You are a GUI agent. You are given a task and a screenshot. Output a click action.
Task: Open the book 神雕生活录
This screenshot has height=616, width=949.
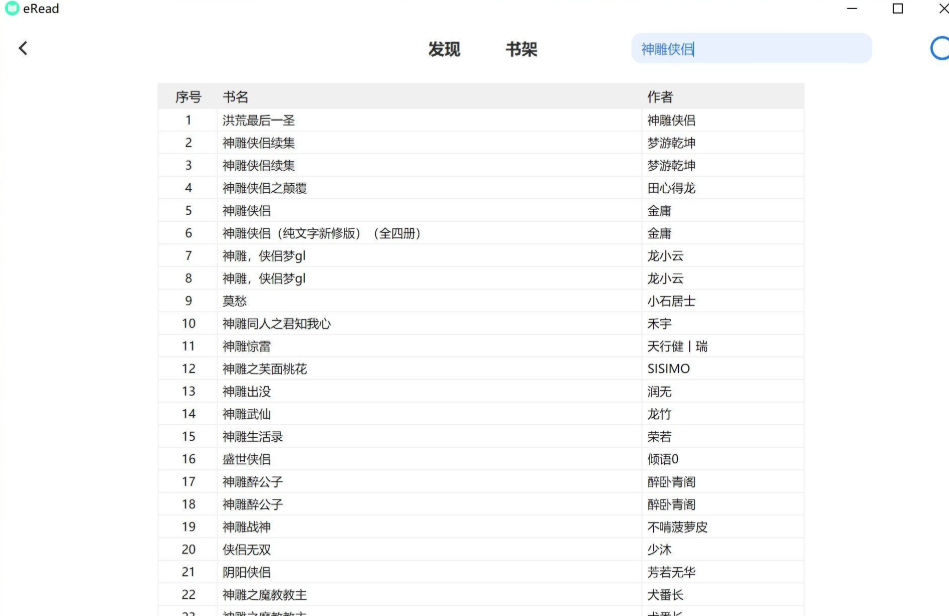pos(253,436)
